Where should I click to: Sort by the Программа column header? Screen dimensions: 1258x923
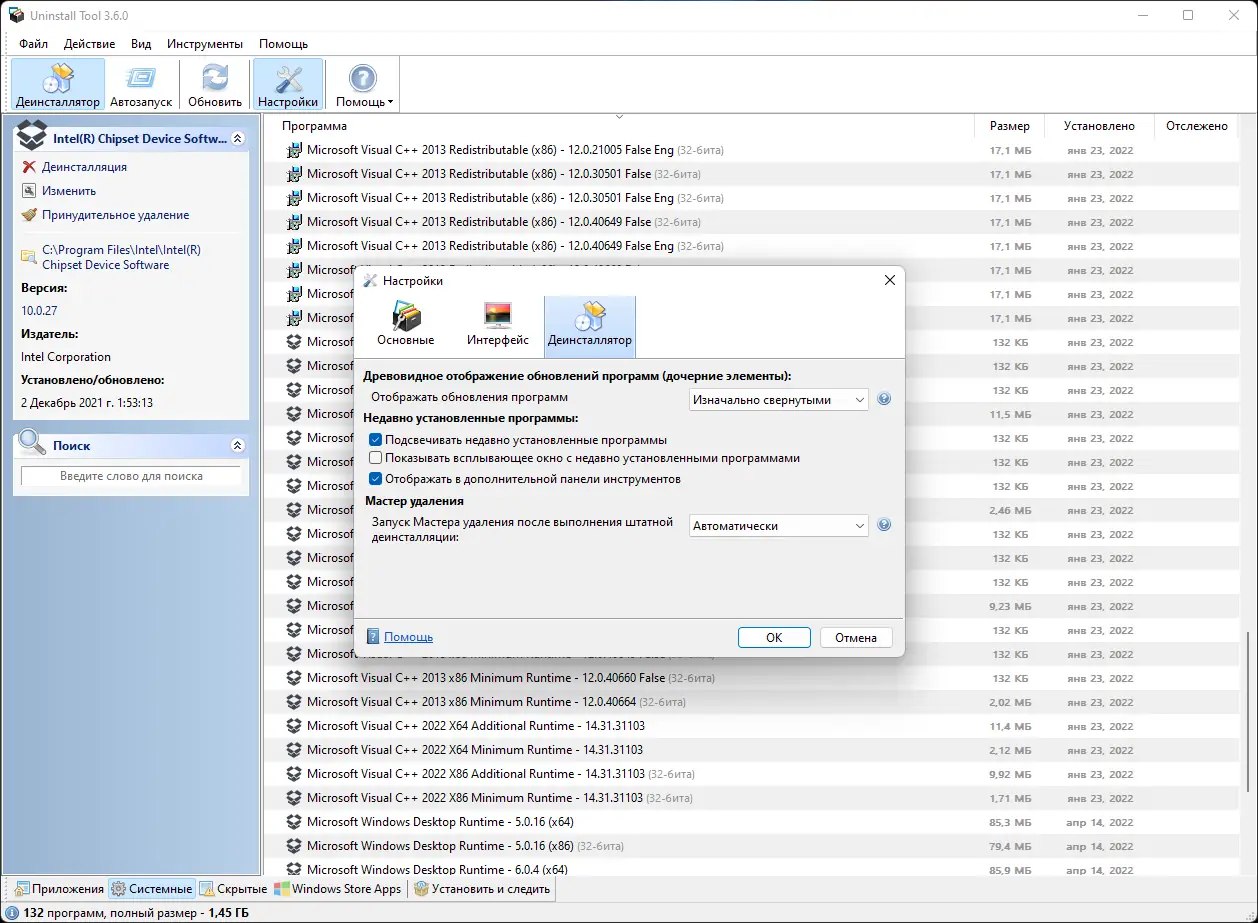tap(618, 126)
